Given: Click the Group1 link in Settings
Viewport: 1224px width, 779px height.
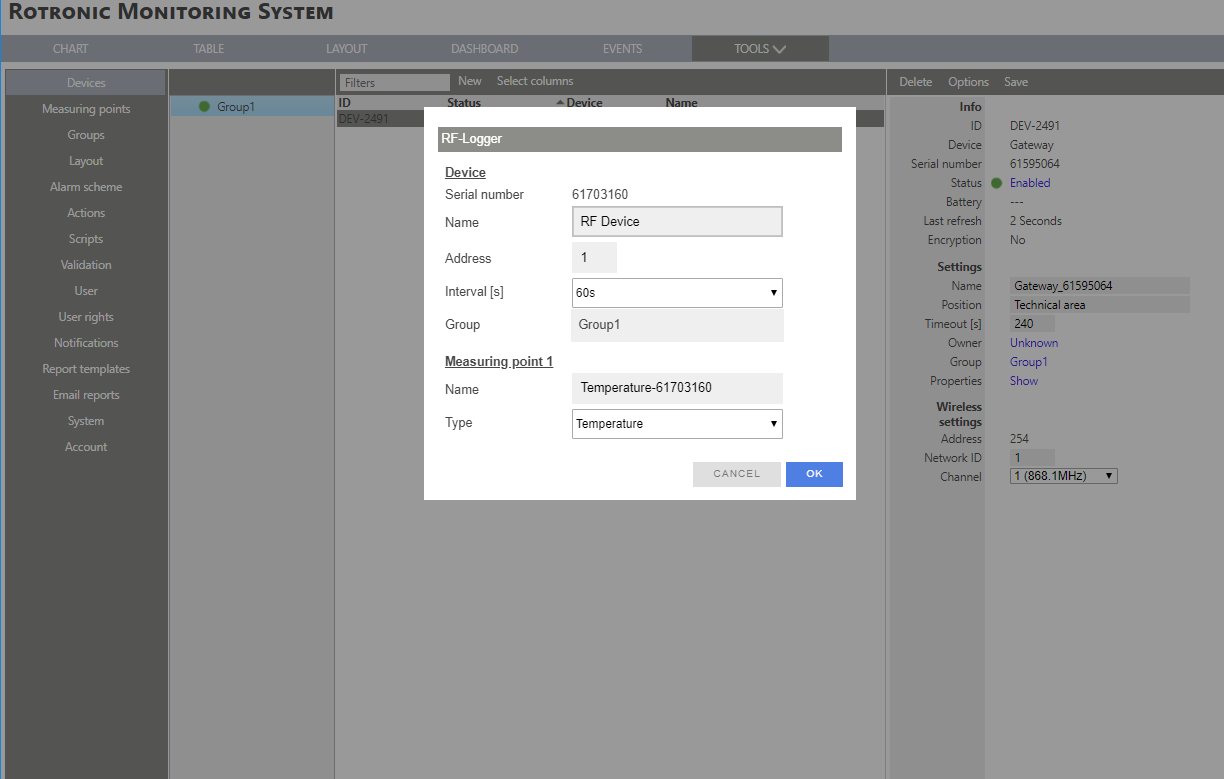Looking at the screenshot, I should pos(1029,362).
